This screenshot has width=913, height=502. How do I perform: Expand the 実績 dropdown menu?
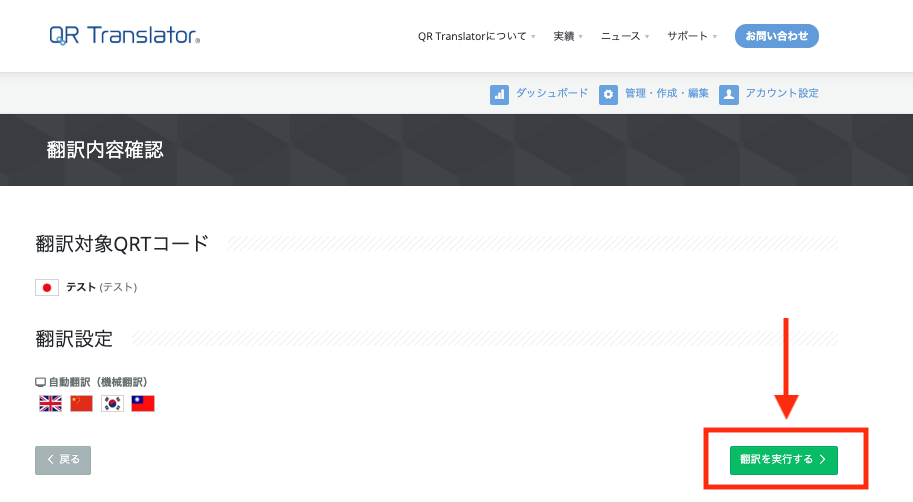click(568, 36)
